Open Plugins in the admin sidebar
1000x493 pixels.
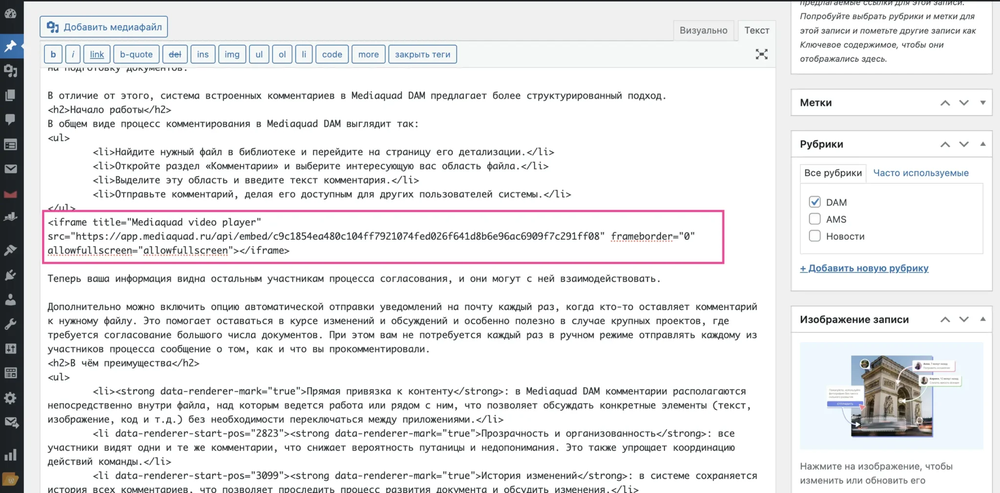click(x=11, y=275)
